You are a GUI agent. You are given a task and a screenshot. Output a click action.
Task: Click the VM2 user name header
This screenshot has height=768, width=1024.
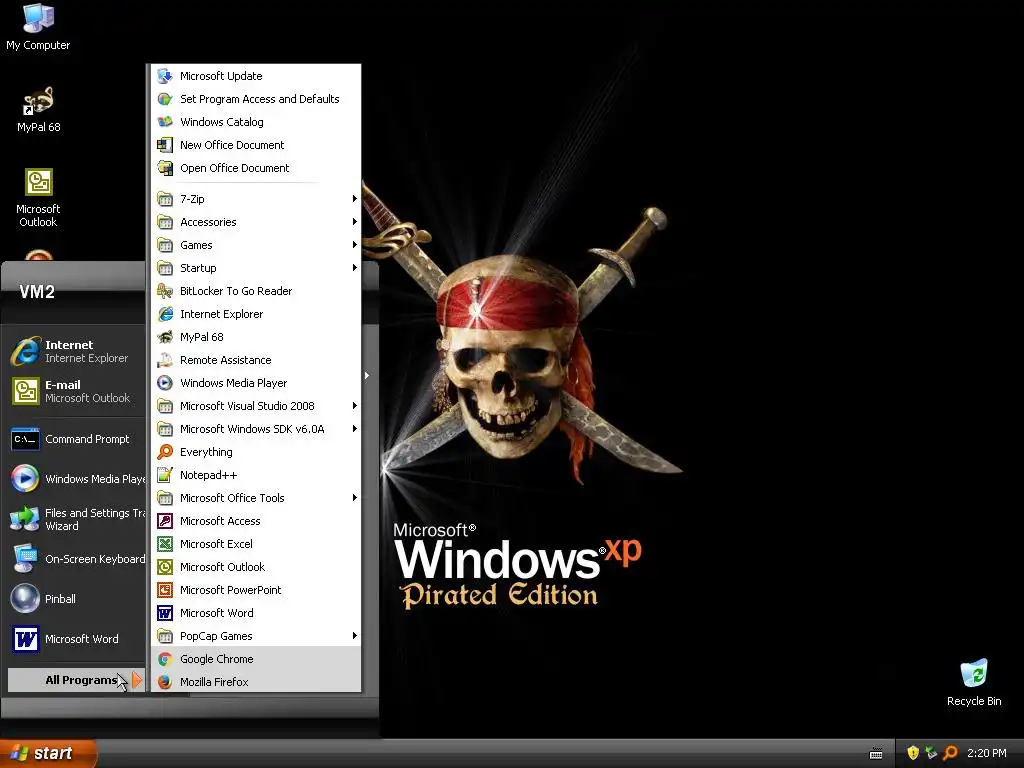[x=37, y=292]
